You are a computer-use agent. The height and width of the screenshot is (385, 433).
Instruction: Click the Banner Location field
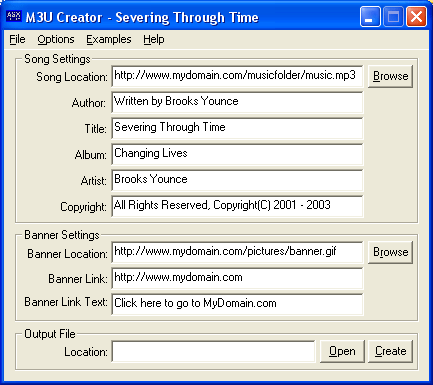point(237,252)
